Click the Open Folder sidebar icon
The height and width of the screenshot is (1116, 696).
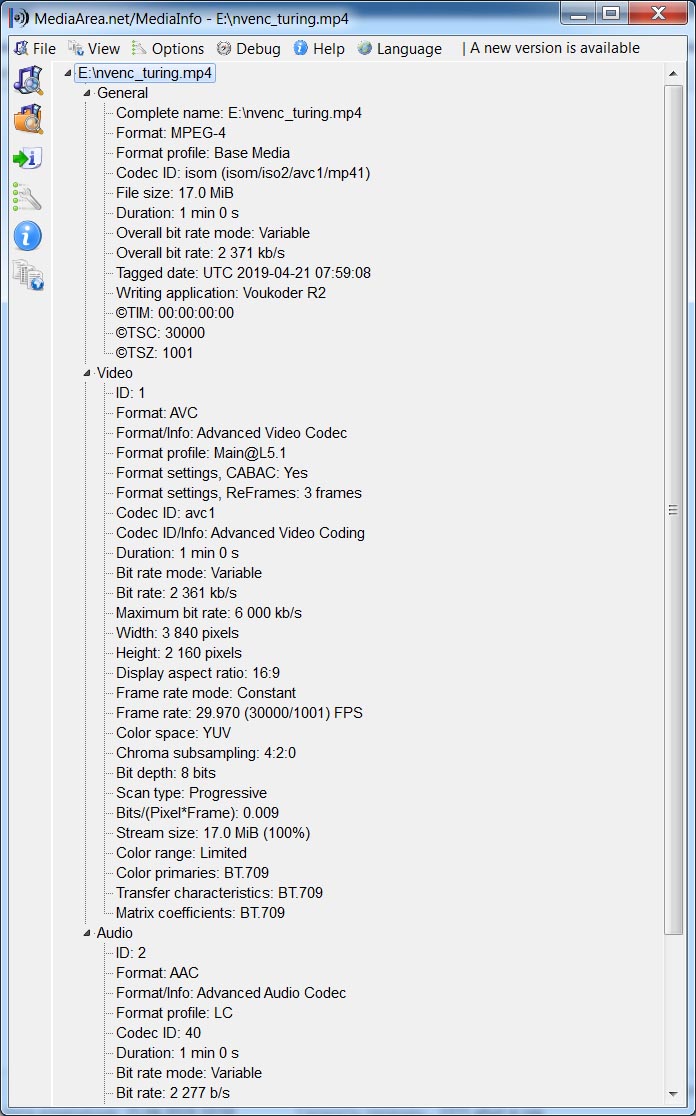pyautogui.click(x=28, y=119)
